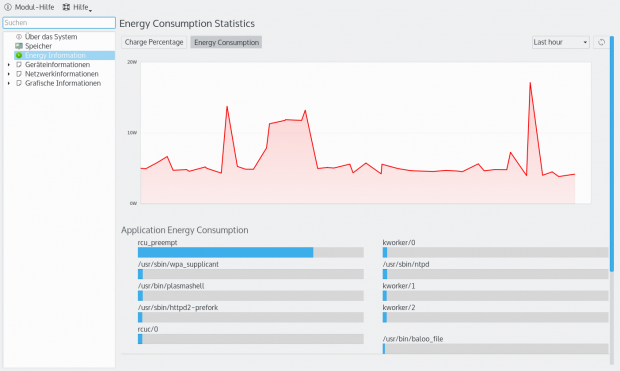Click the /usr/sbin/wpa_supplicant label

click(178, 264)
